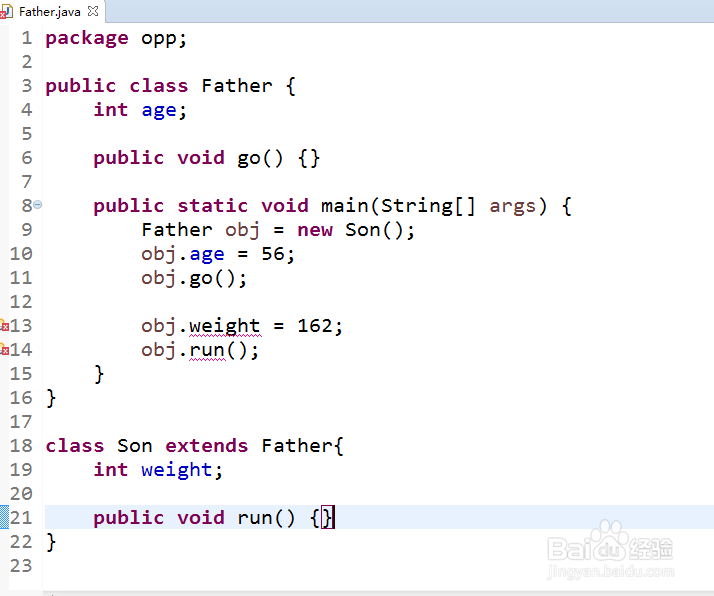
Task: Click 'void' keyword on line 6
Action: [x=201, y=158]
